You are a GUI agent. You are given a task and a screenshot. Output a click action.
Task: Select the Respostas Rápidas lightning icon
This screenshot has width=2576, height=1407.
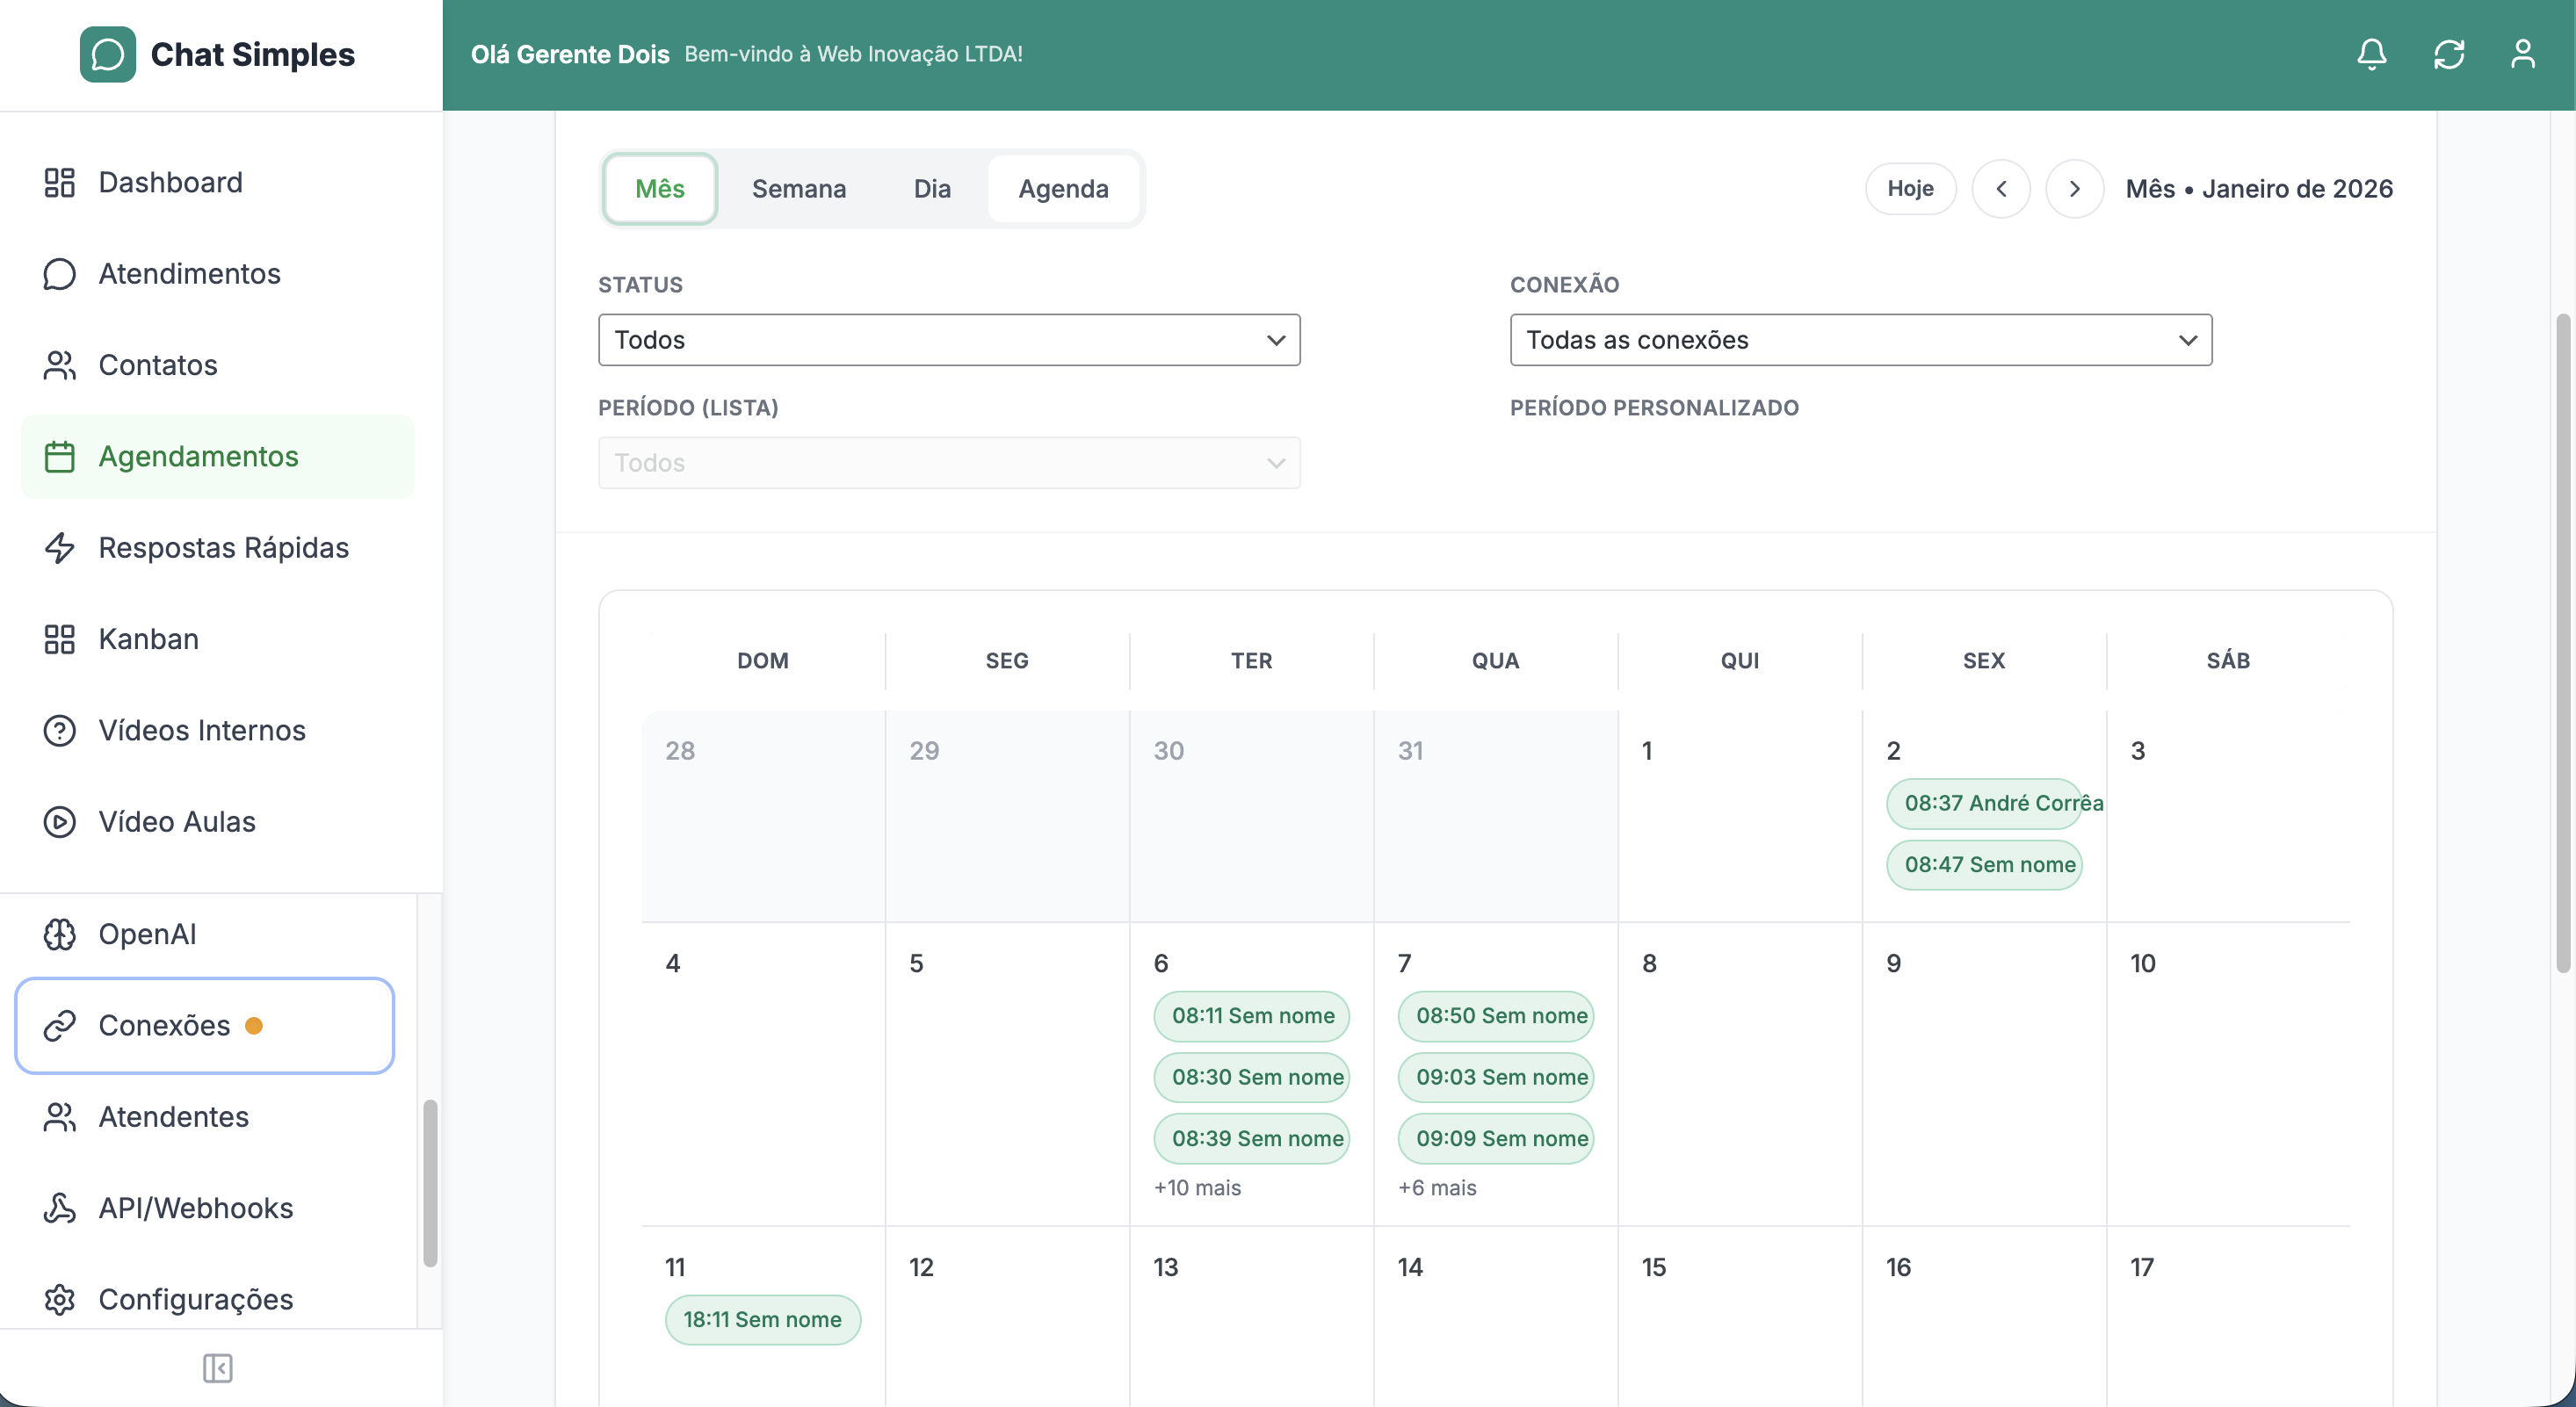pos(58,548)
